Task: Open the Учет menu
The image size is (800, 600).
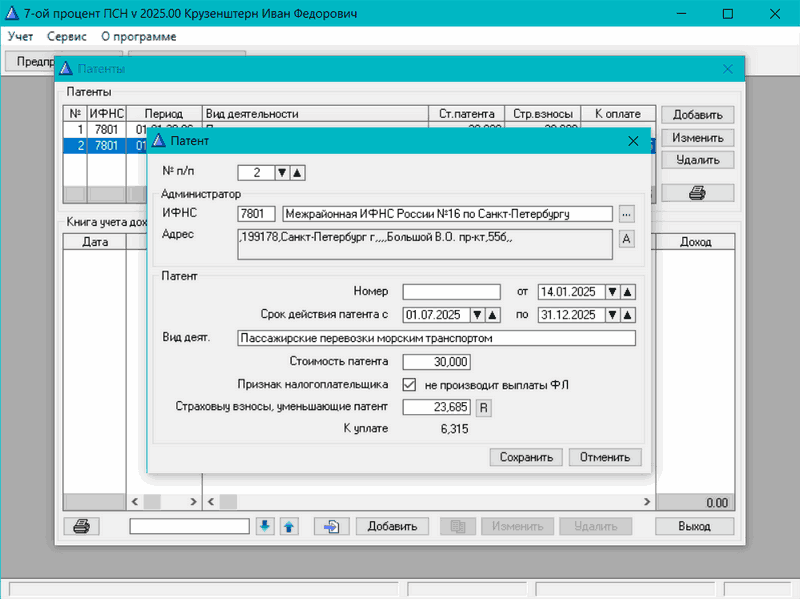Action: (20, 36)
